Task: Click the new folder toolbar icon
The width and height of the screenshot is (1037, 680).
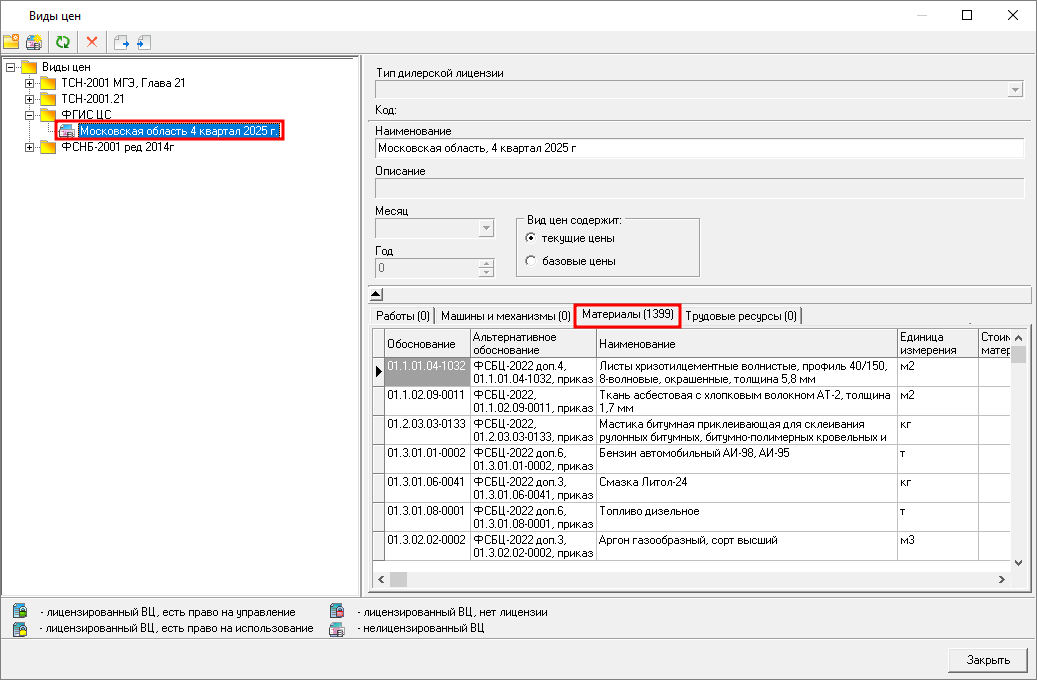Action: [11, 42]
